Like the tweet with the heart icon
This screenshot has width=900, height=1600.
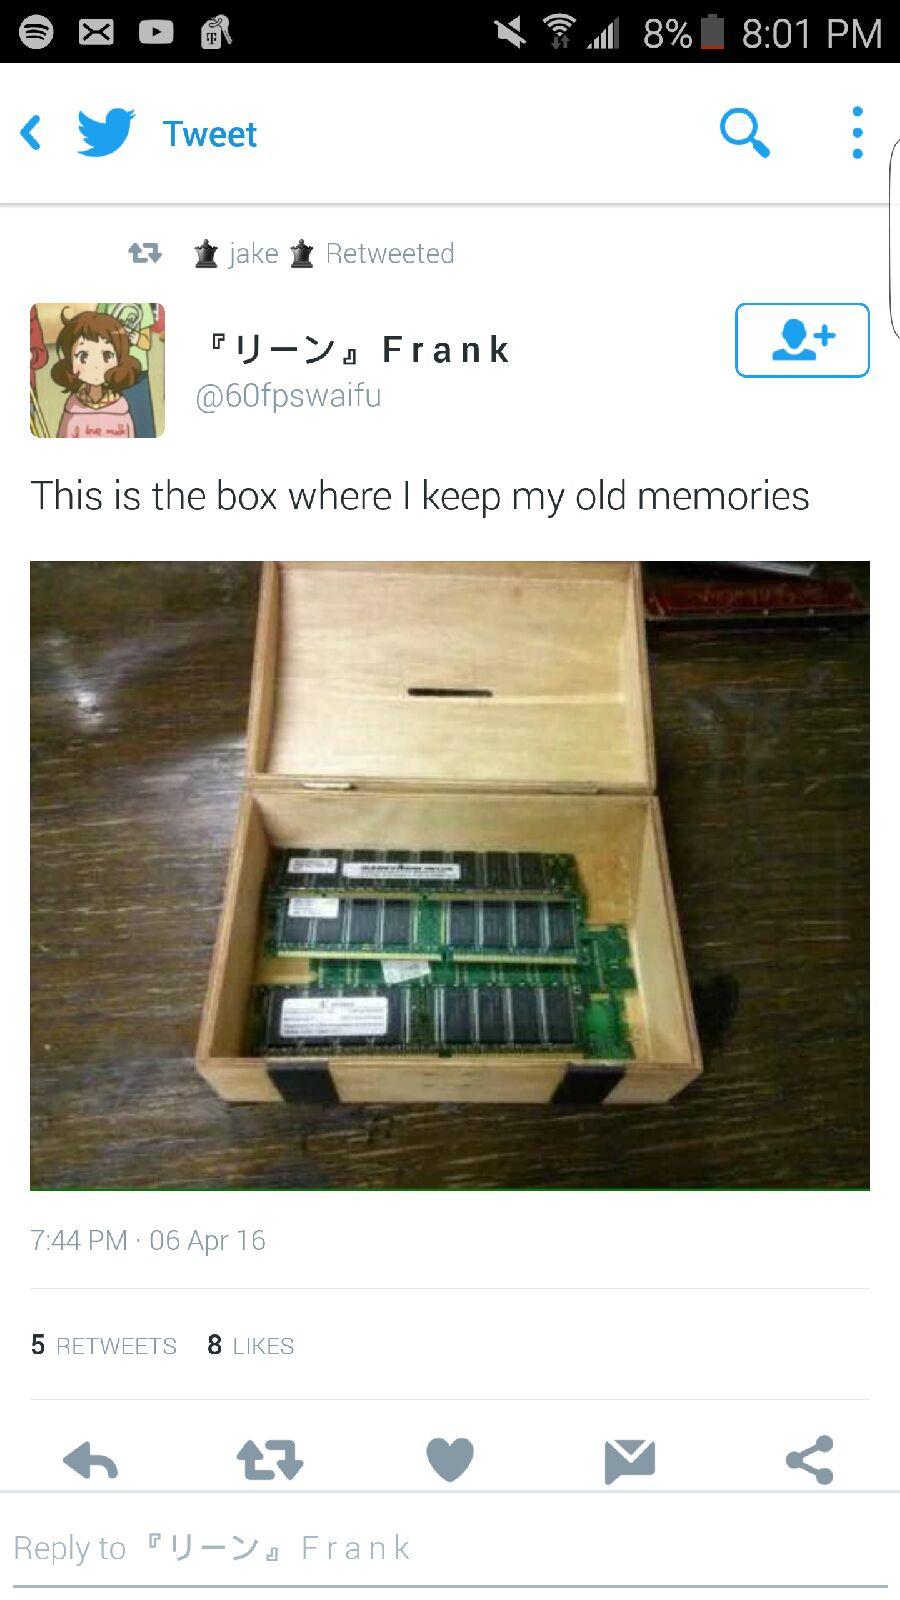click(450, 1460)
